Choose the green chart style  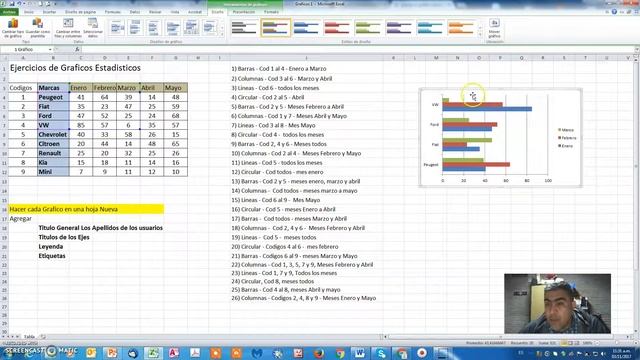click(x=368, y=28)
